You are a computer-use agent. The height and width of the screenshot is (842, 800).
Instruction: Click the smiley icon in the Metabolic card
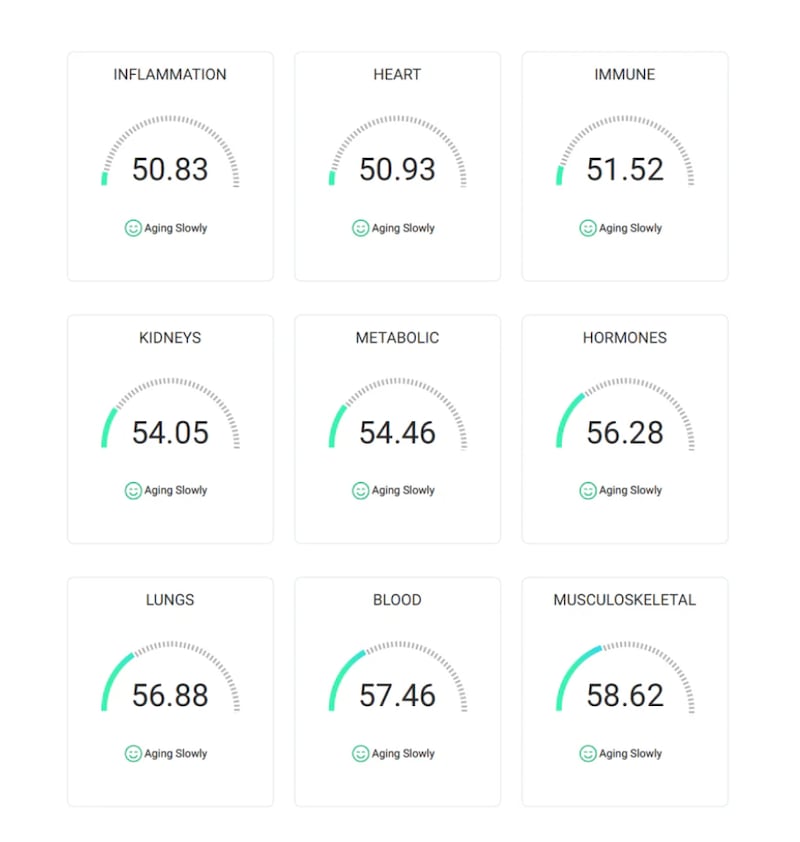[361, 491]
